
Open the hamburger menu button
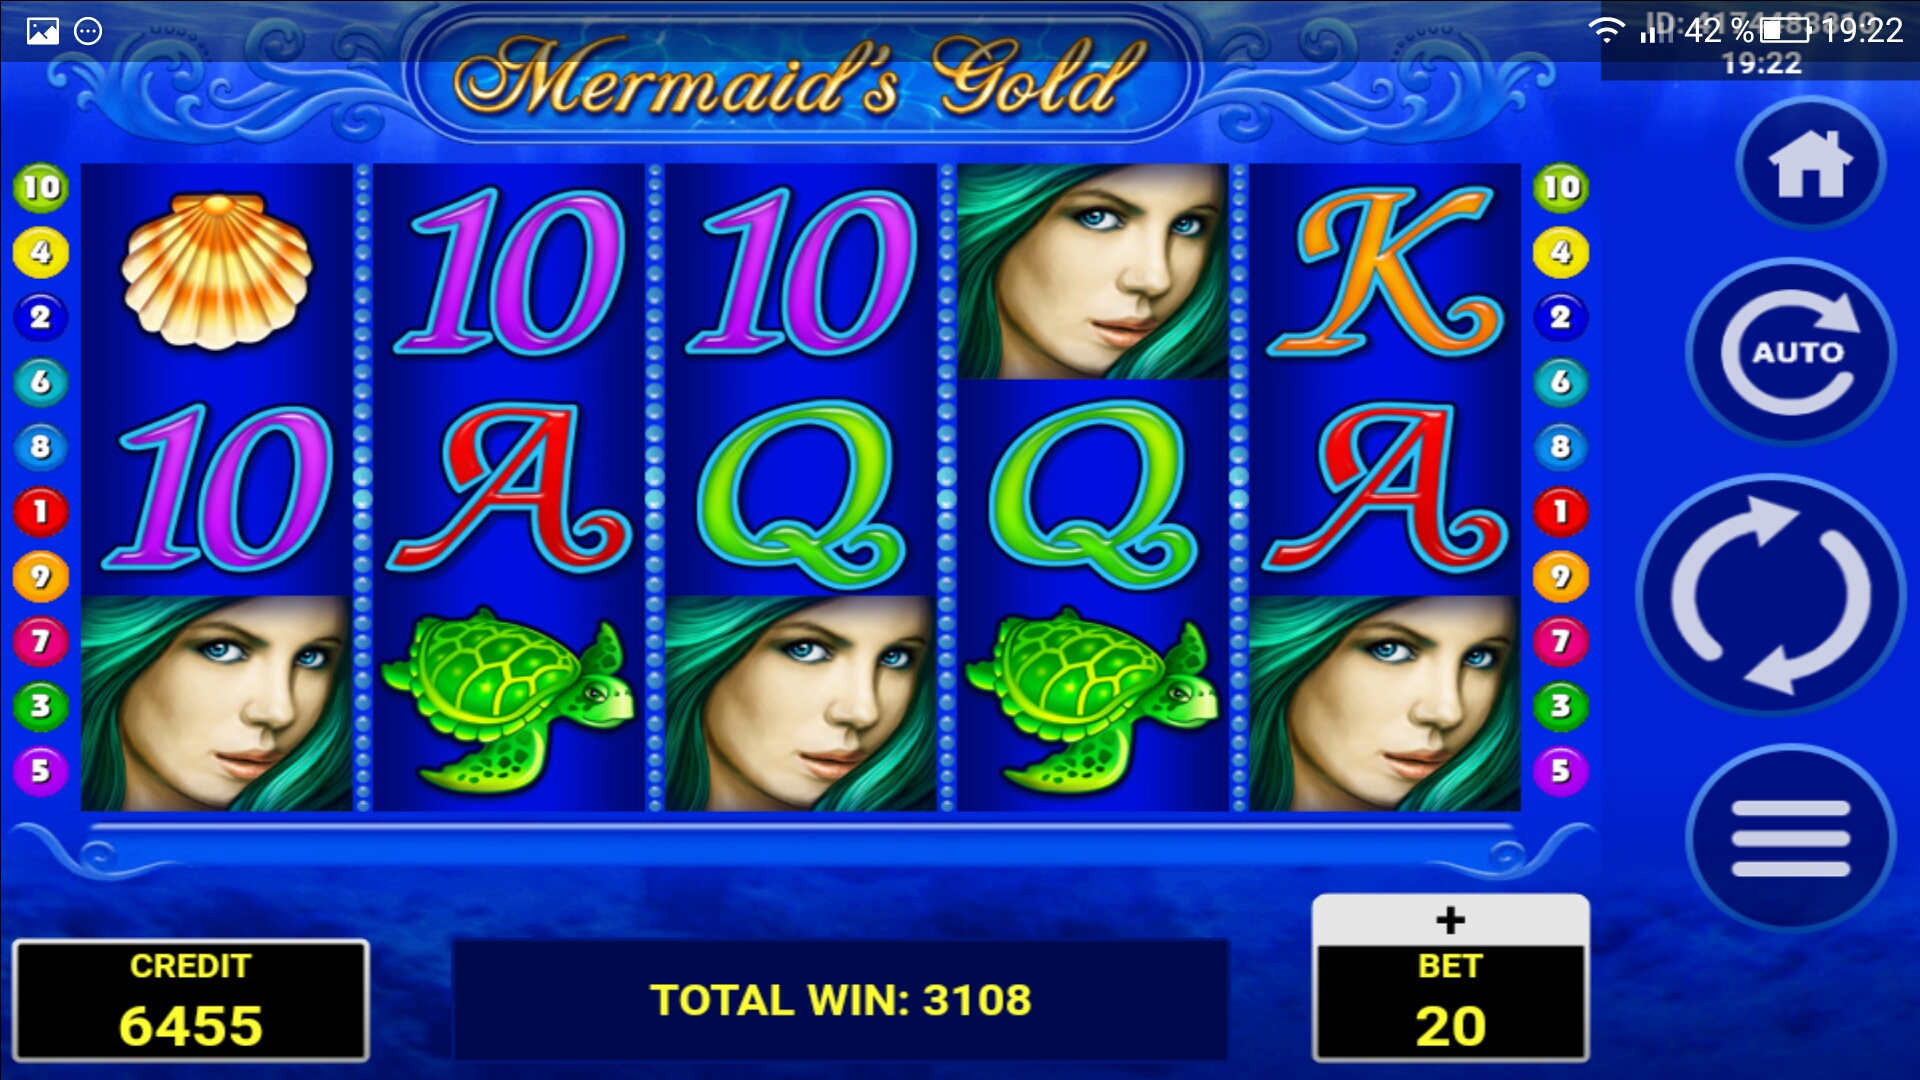pos(1790,838)
